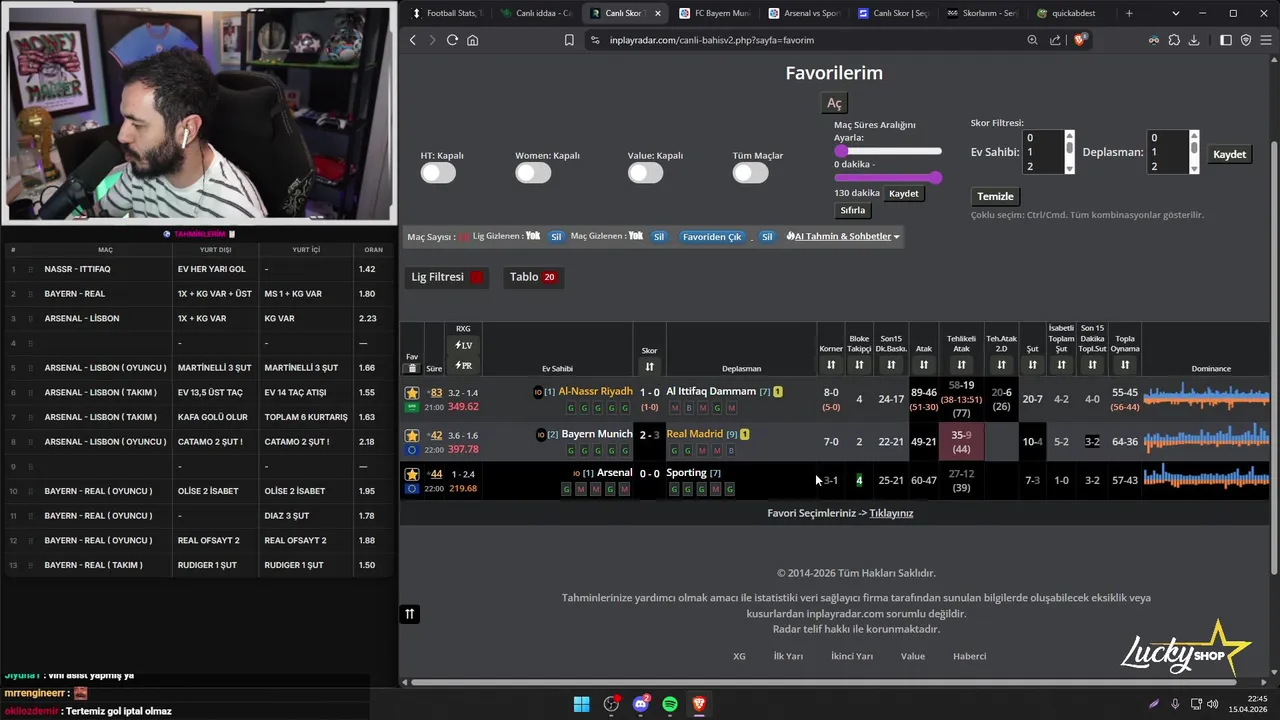Toggle the browser sidebar panel
This screenshot has height=720, width=1280.
(x=1226, y=40)
